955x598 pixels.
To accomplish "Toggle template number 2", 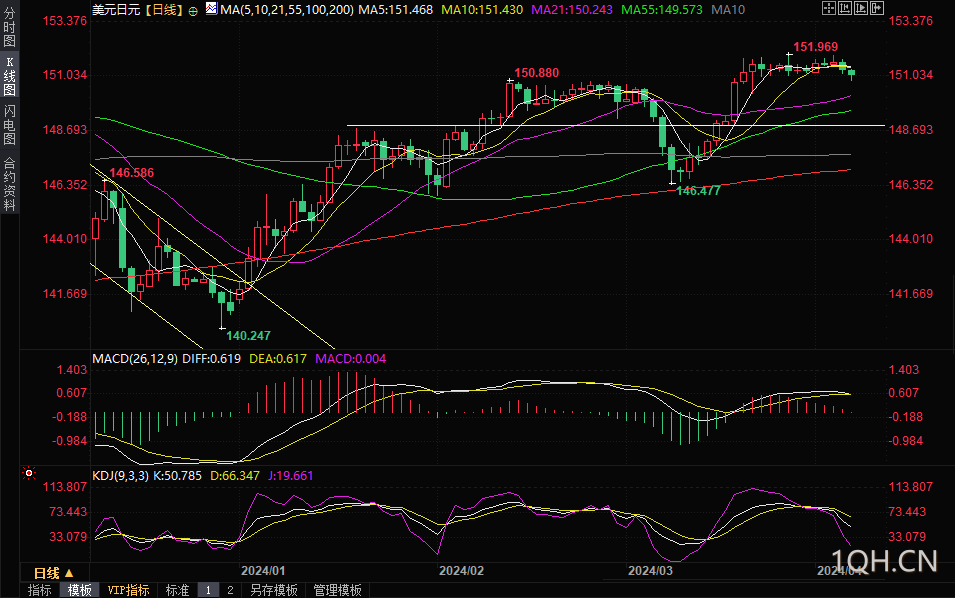I will click(x=230, y=590).
